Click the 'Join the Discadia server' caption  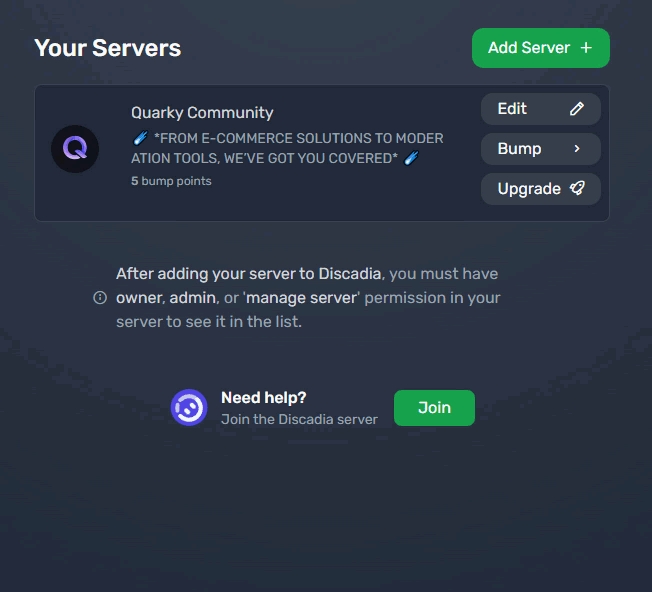click(299, 419)
